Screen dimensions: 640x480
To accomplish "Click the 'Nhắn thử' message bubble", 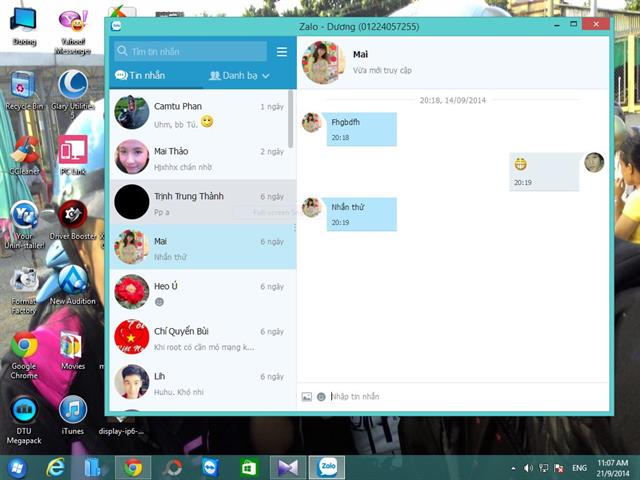I will [362, 214].
